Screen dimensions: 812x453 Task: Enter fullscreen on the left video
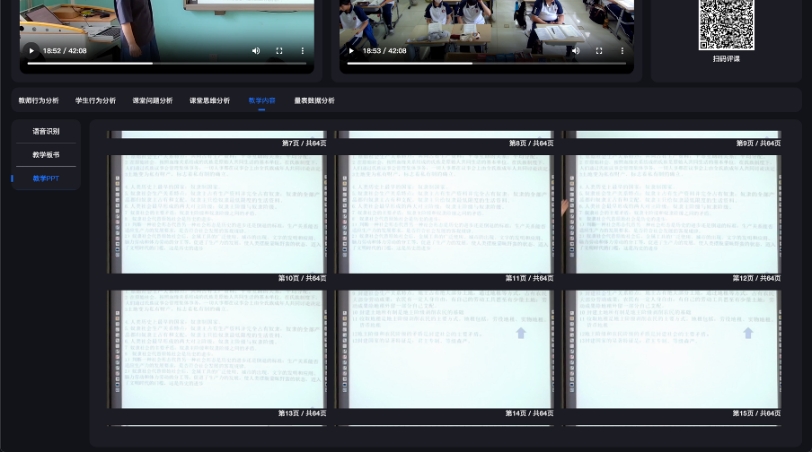tap(279, 51)
